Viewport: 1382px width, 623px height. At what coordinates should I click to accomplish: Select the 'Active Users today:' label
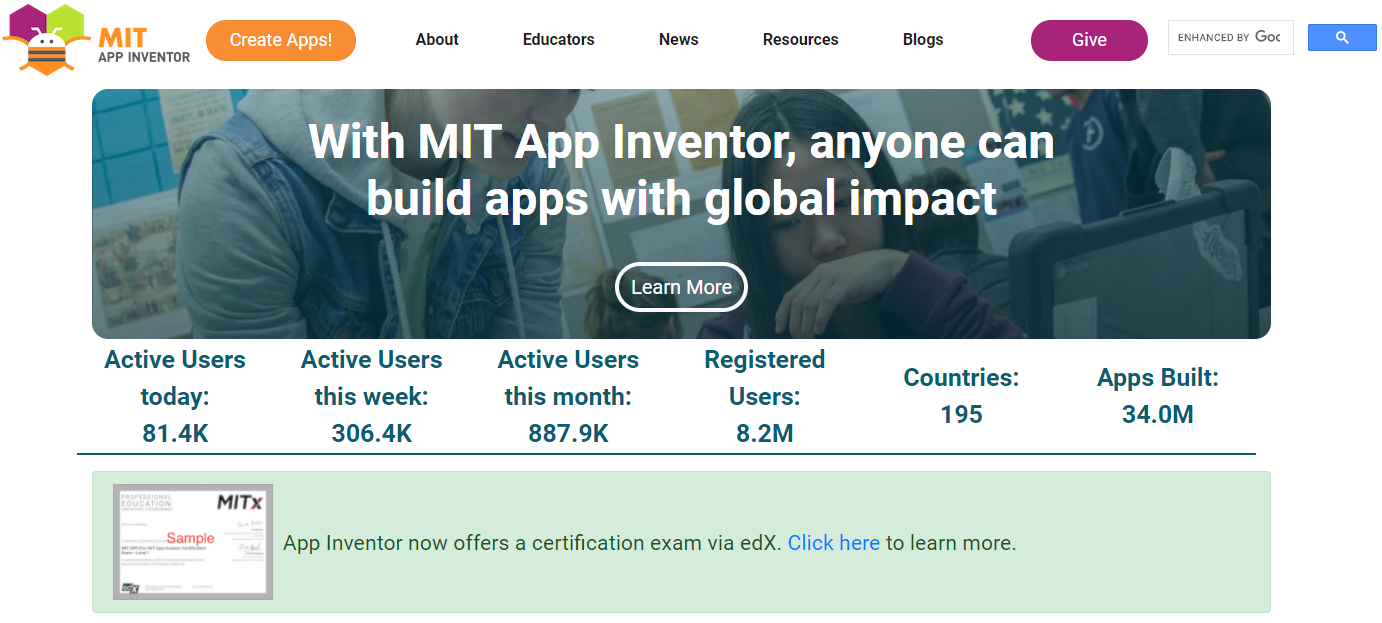pos(175,378)
